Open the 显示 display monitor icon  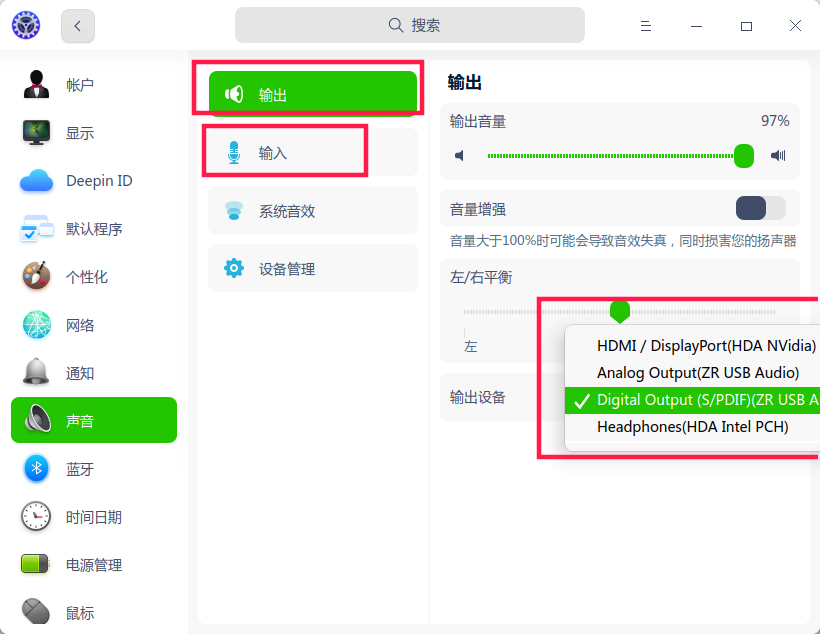pos(36,133)
